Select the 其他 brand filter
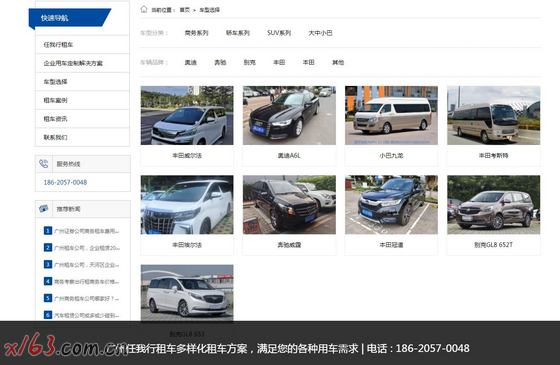Viewport: 560px width, 365px height. (x=338, y=62)
